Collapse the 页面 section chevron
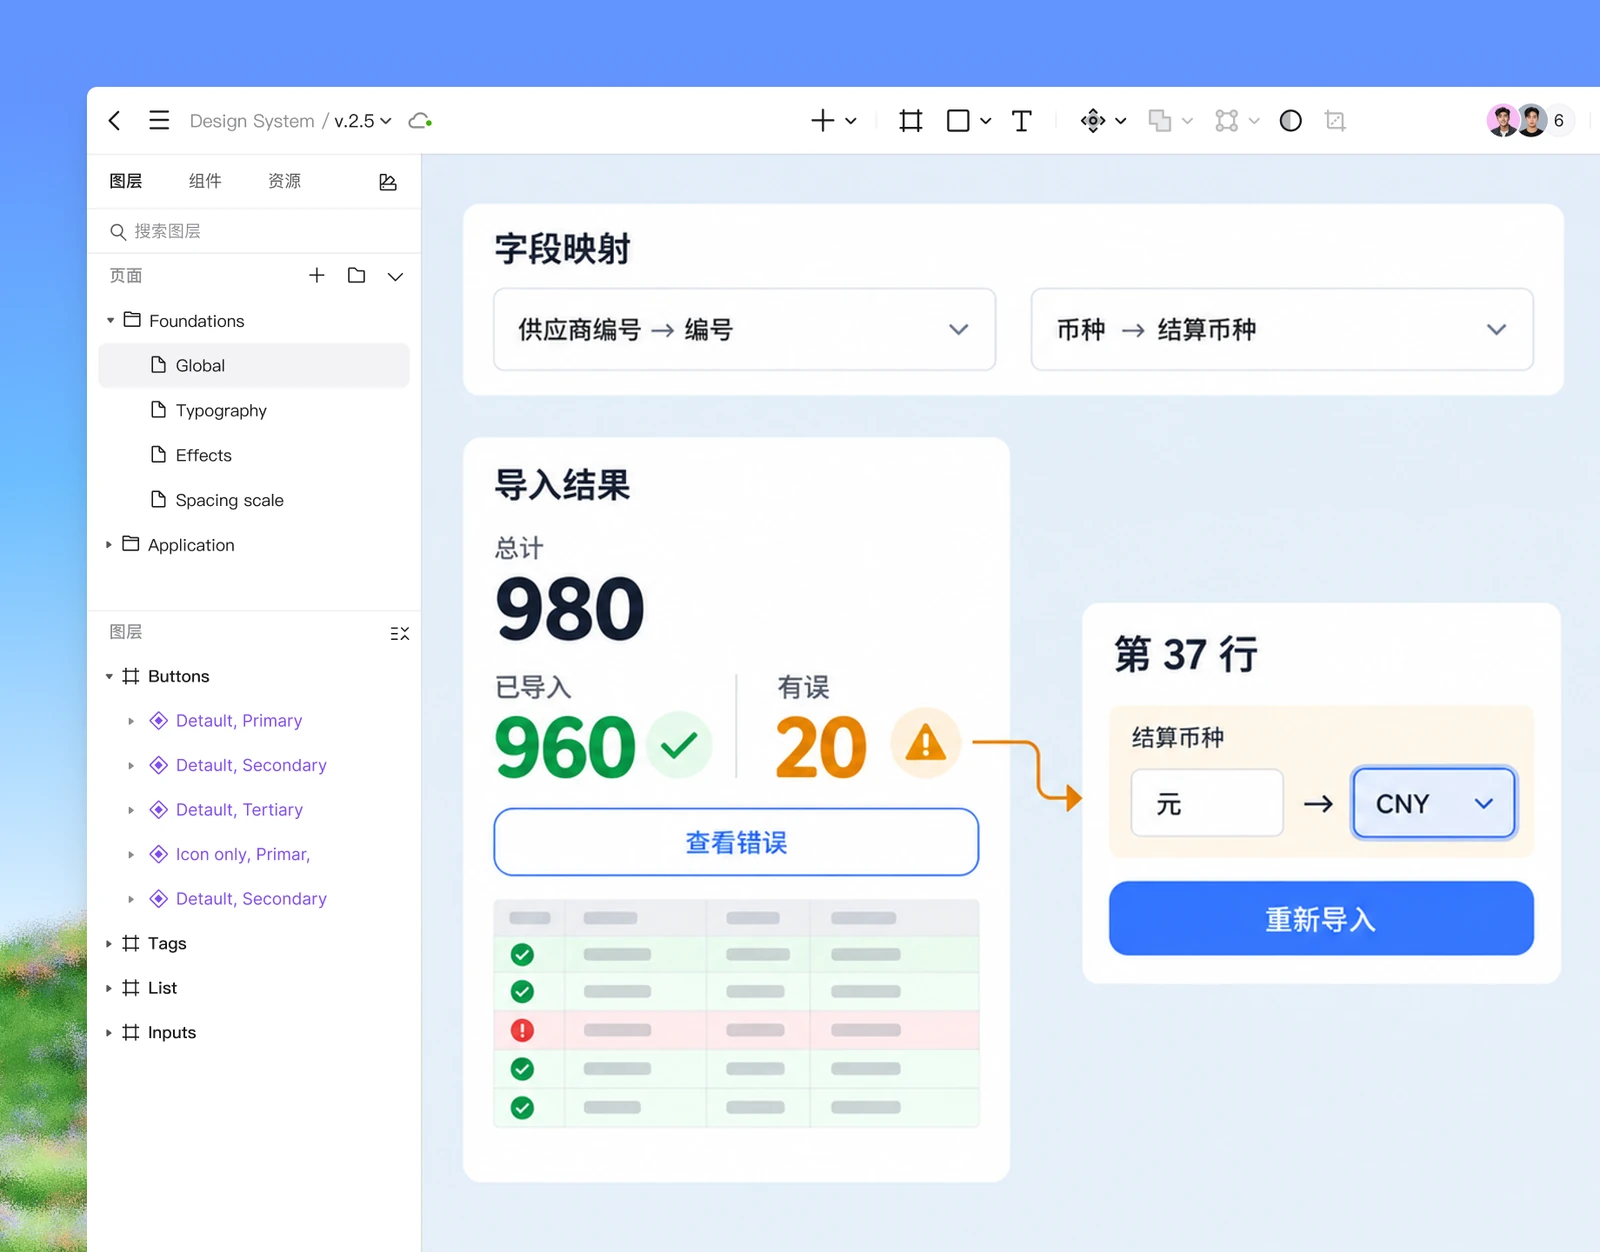Image resolution: width=1600 pixels, height=1252 pixels. pos(395,276)
